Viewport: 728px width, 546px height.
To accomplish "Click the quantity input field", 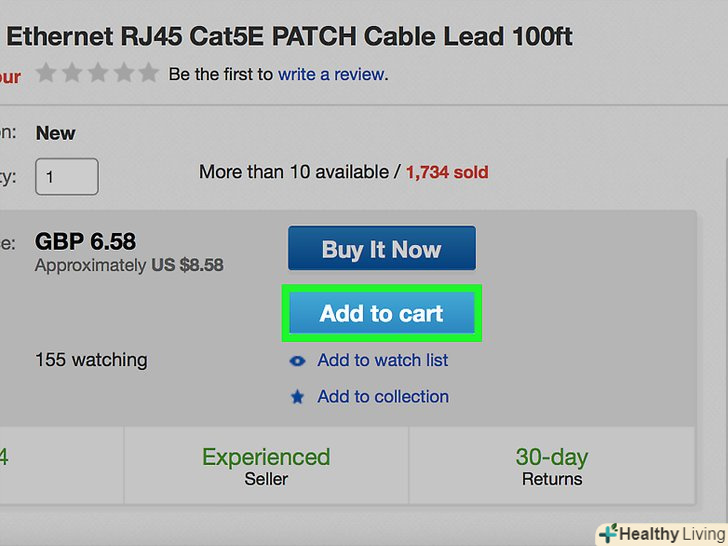I will 67,176.
